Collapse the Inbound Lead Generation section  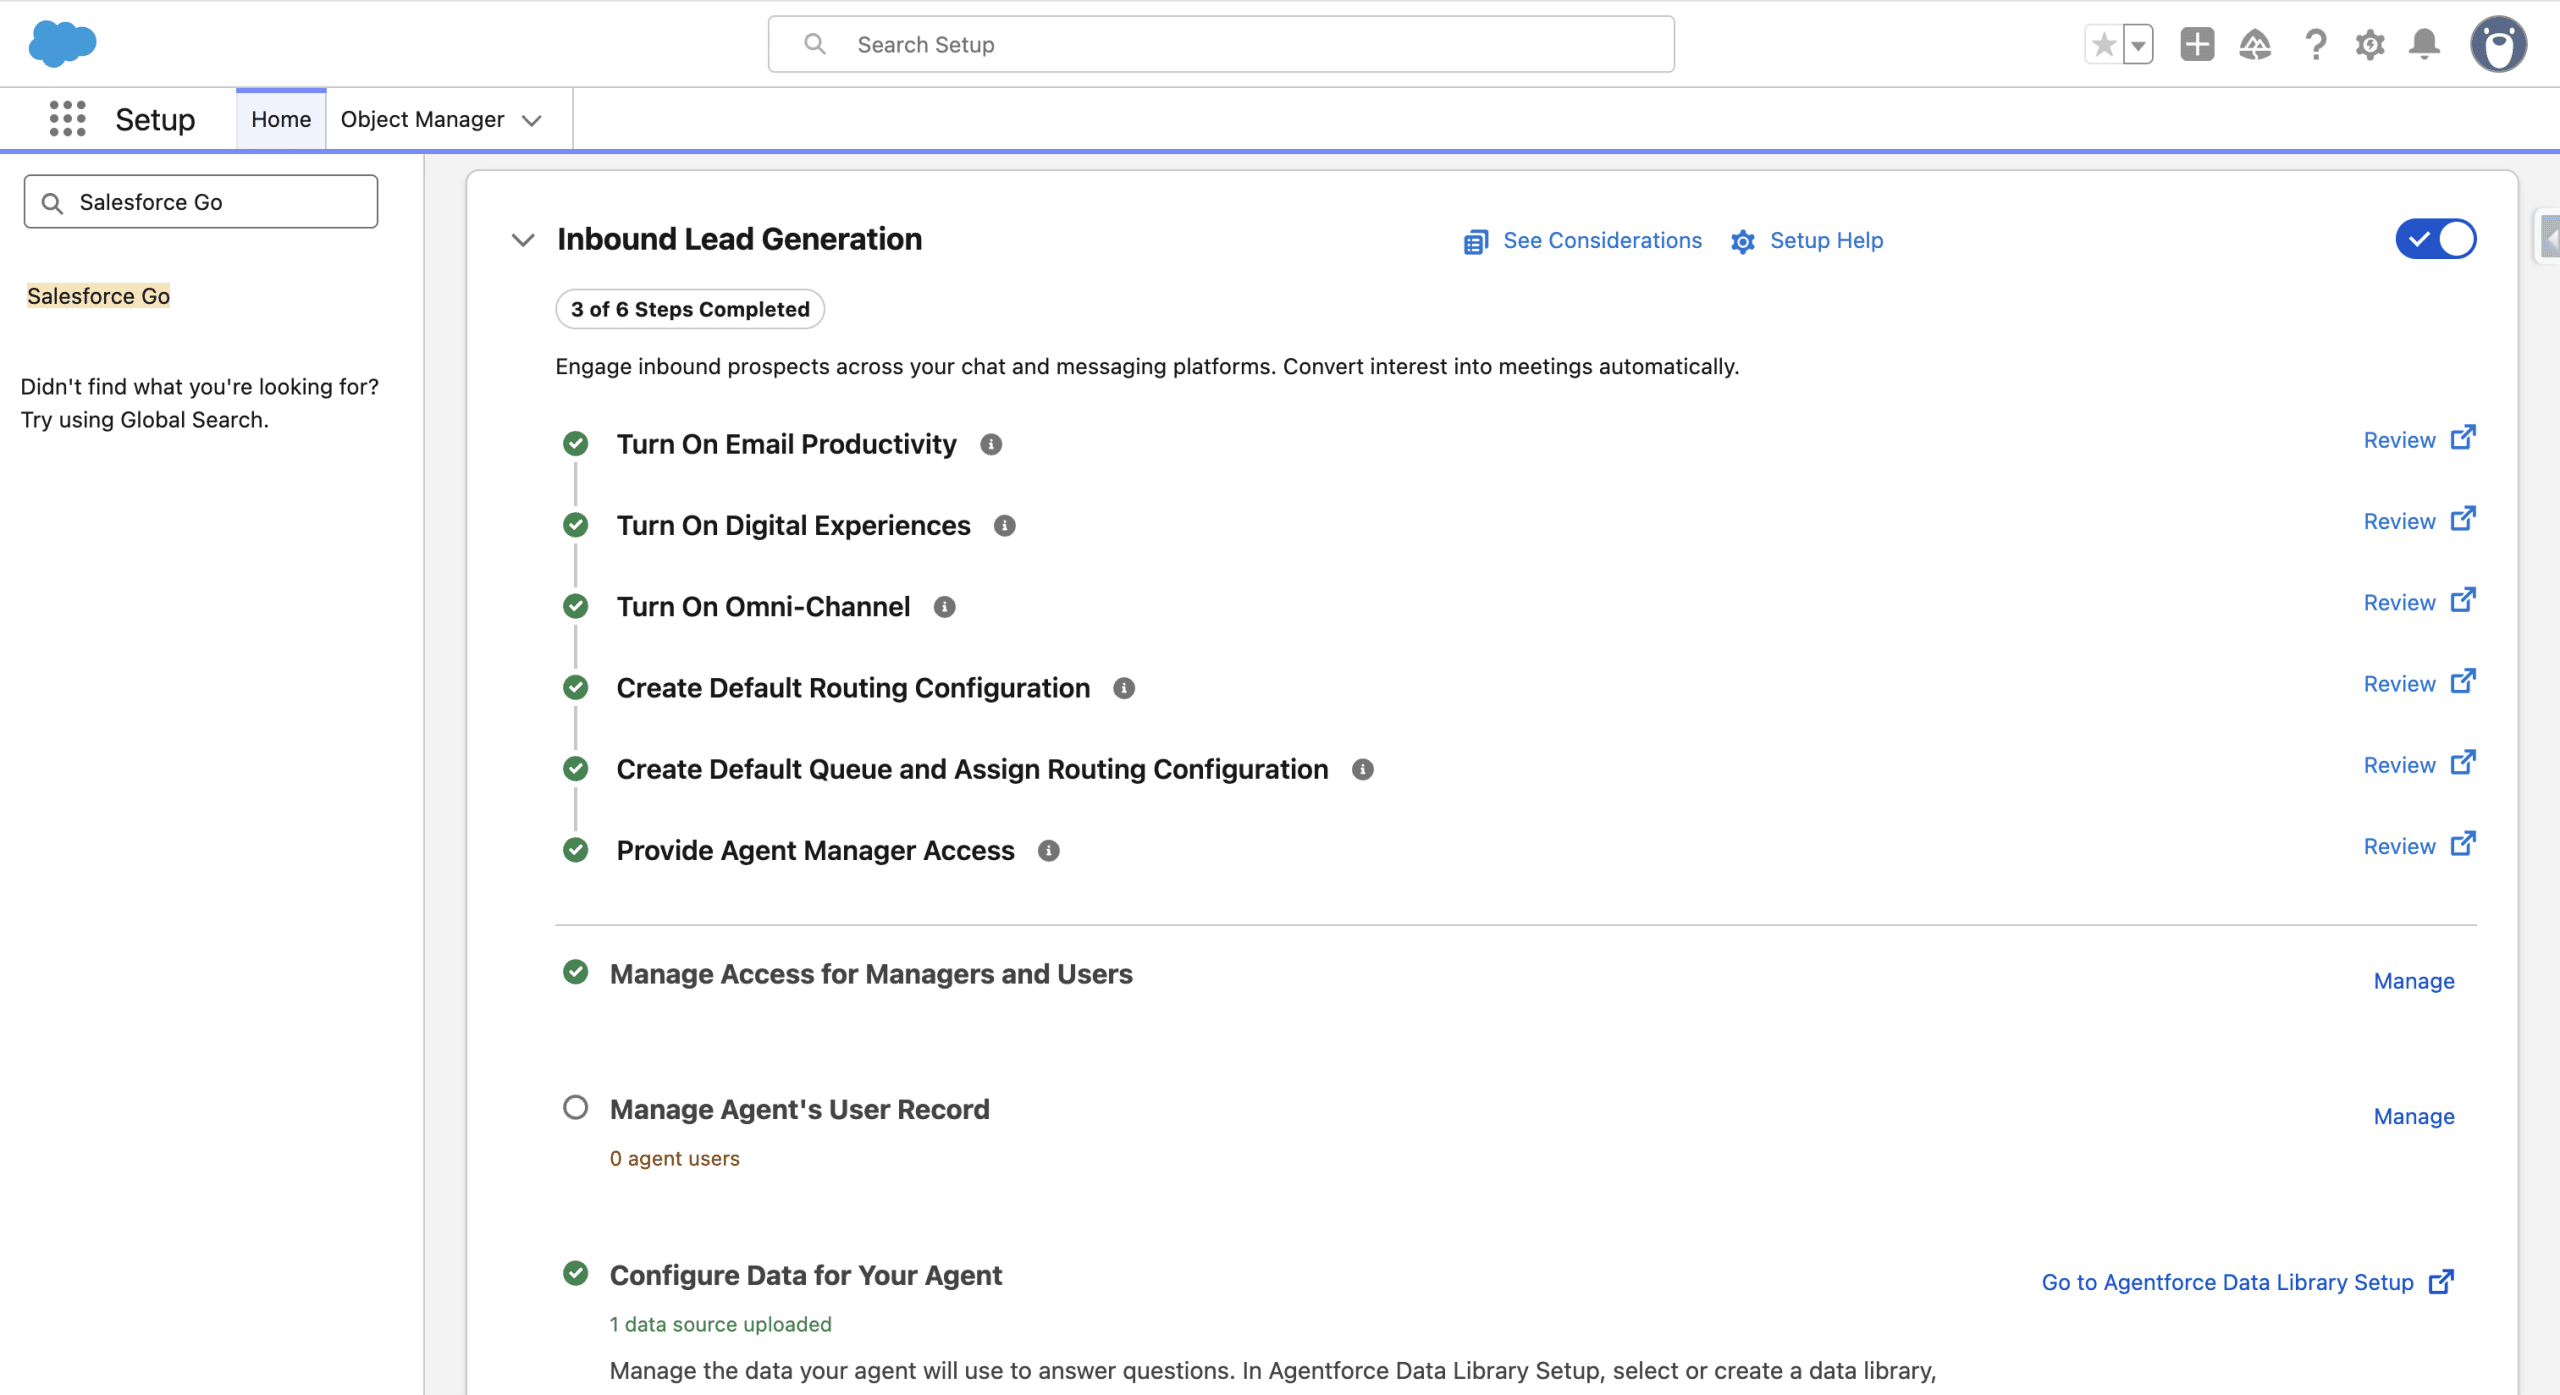pyautogui.click(x=522, y=240)
